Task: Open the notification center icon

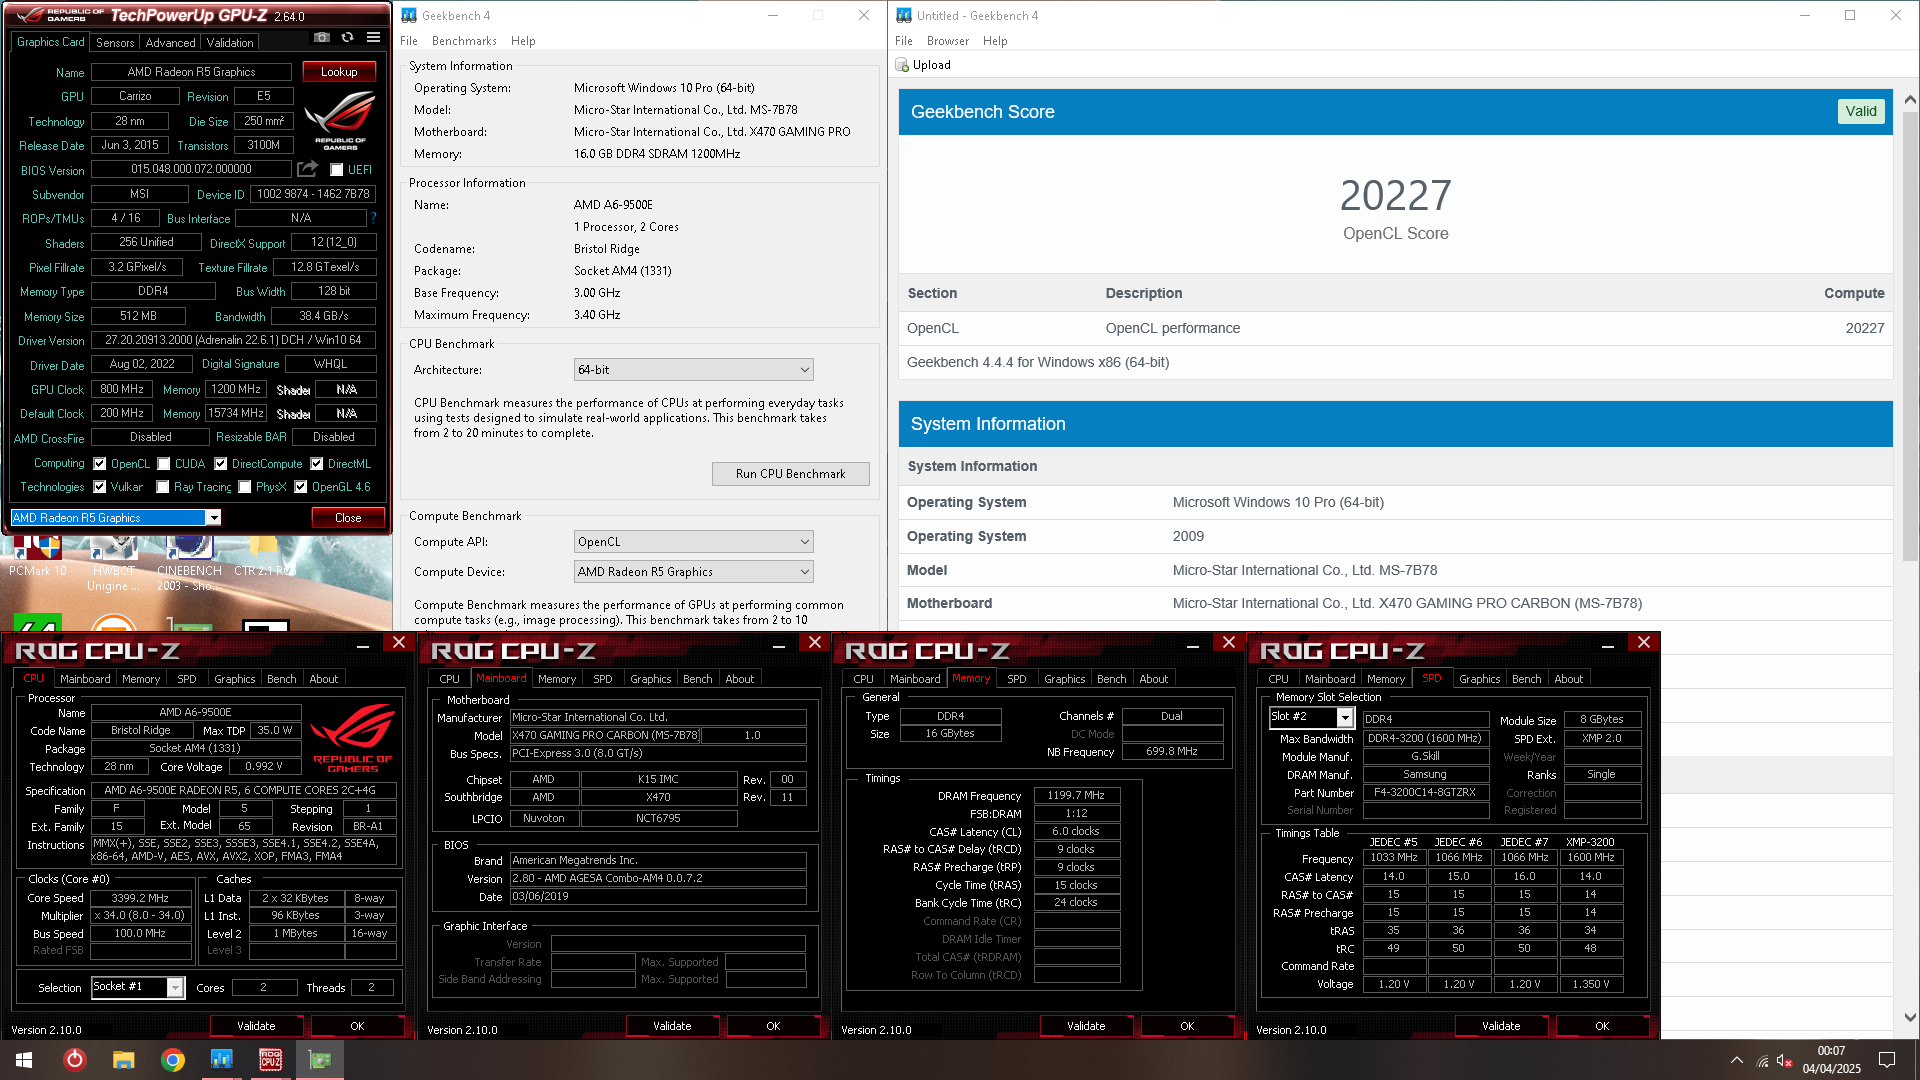Action: click(x=1887, y=1060)
